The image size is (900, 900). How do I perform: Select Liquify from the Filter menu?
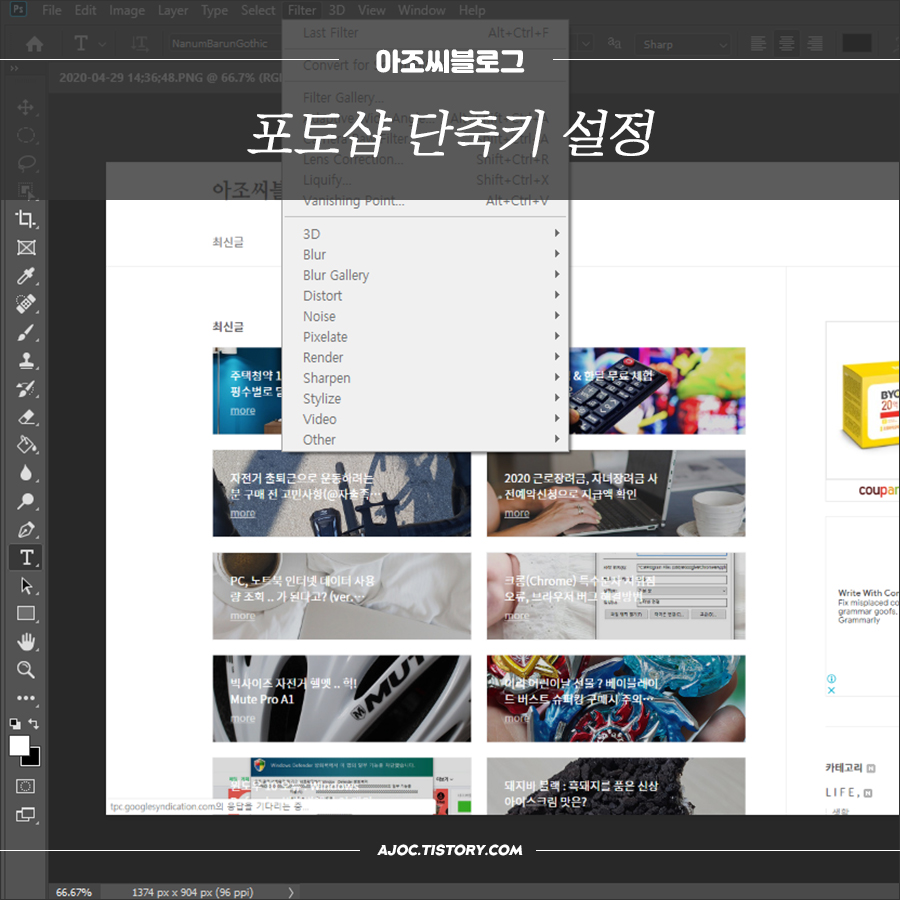(425, 180)
